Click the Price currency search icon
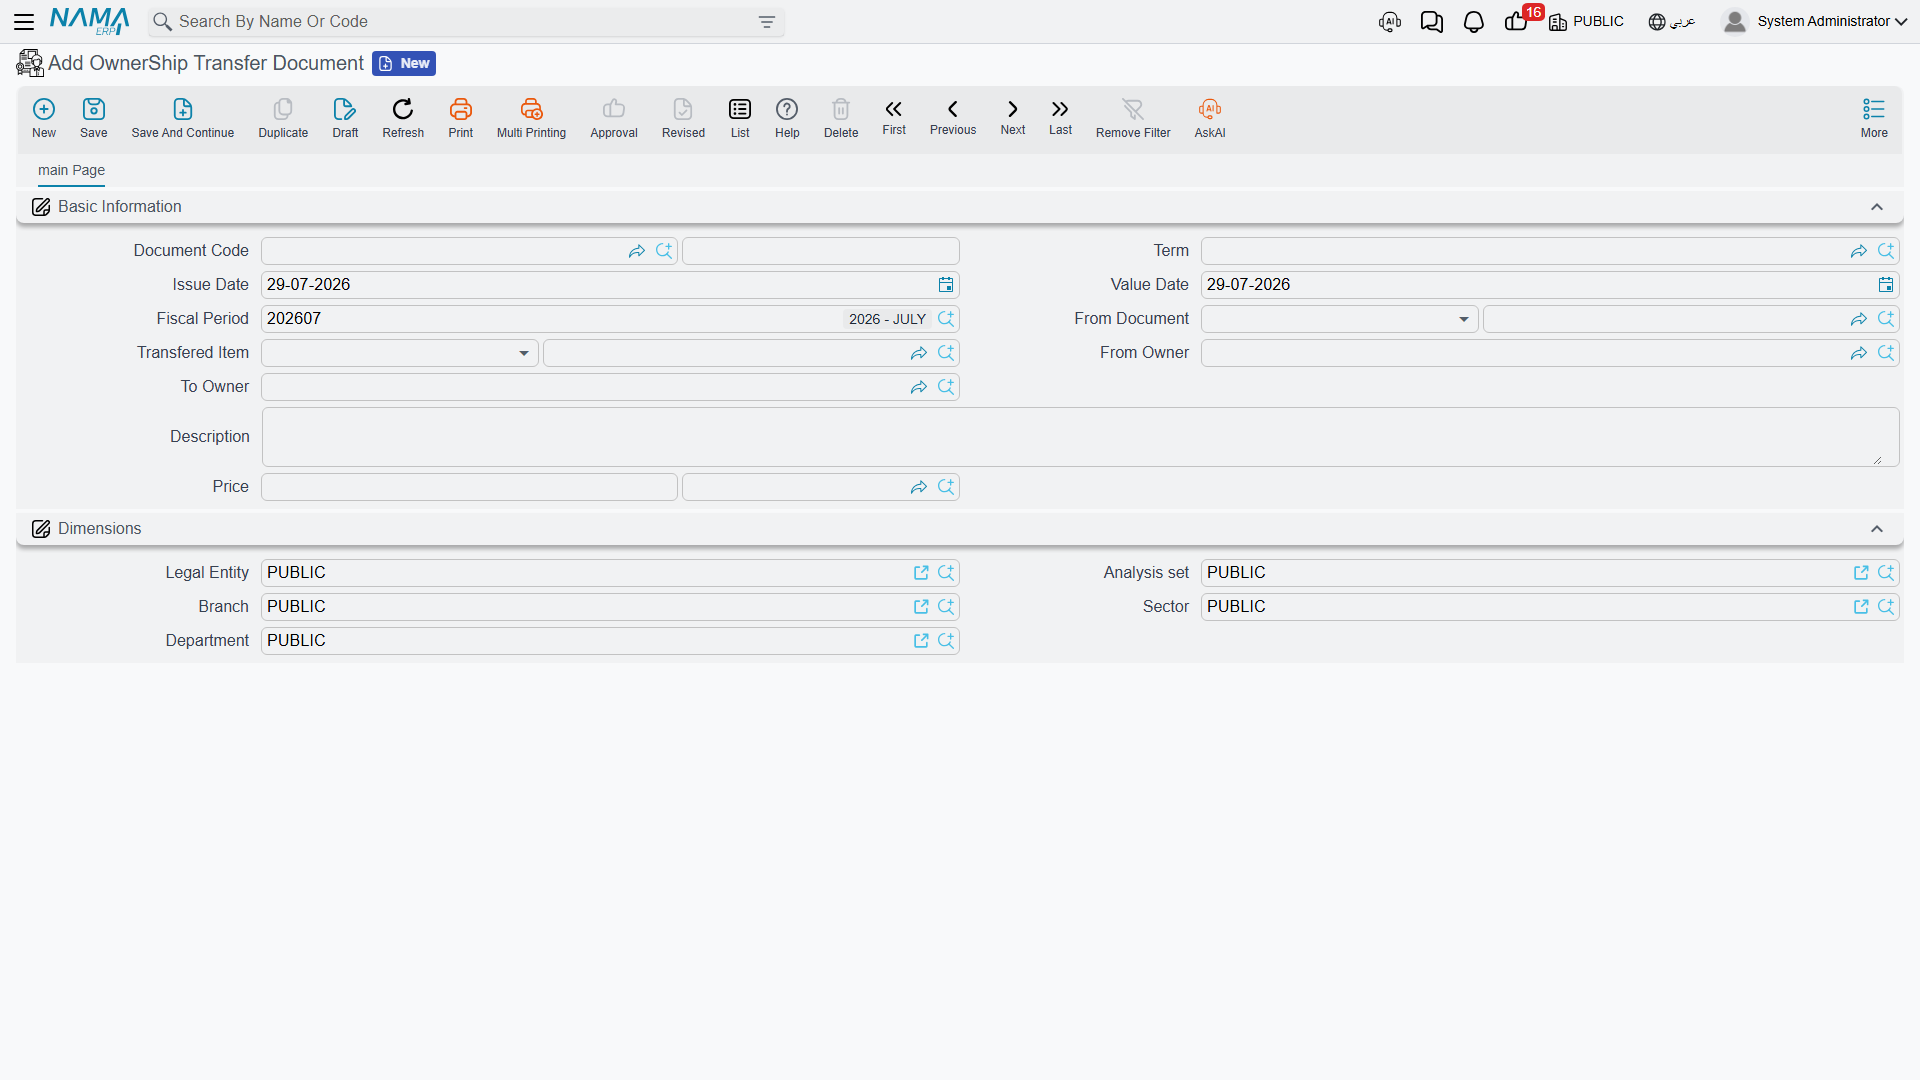1920x1080 pixels. point(946,487)
